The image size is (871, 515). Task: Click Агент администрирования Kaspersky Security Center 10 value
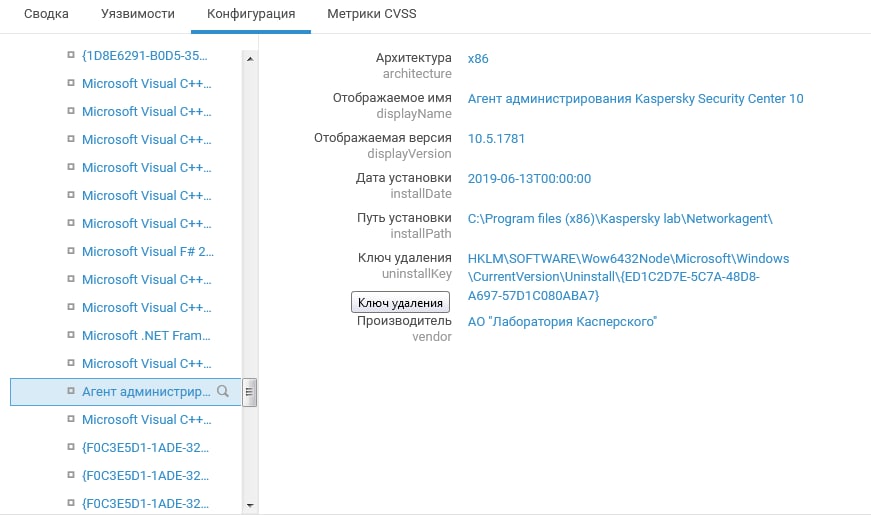point(635,98)
